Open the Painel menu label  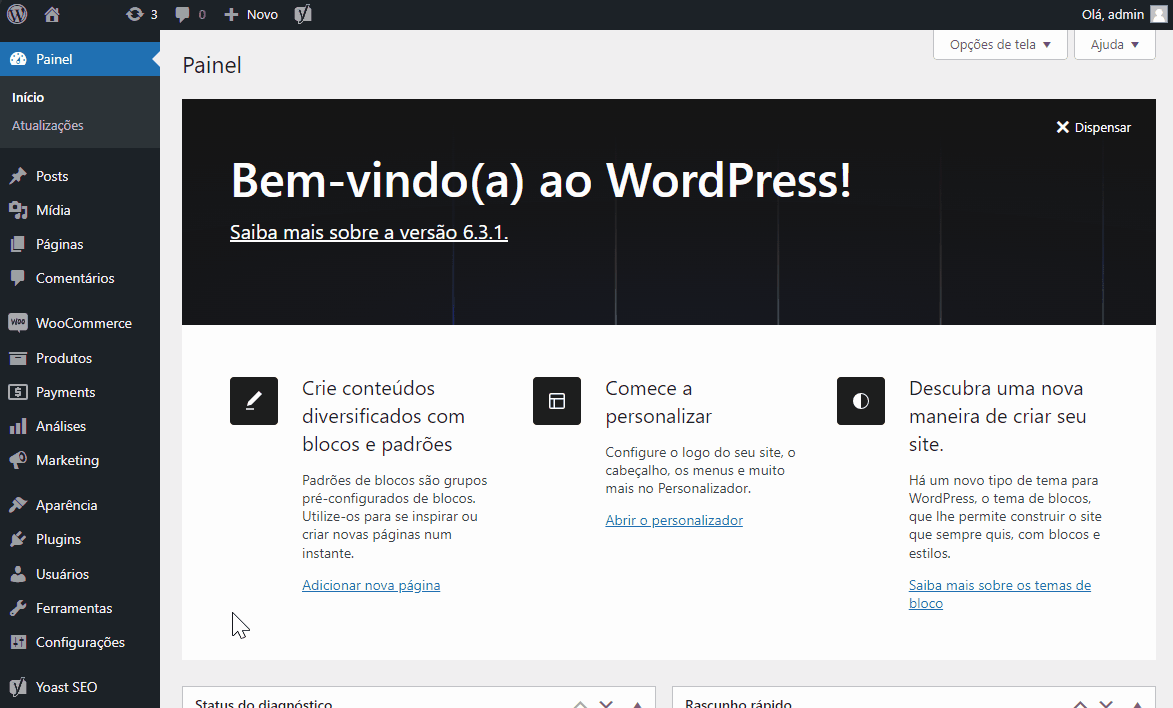pyautogui.click(x=54, y=59)
